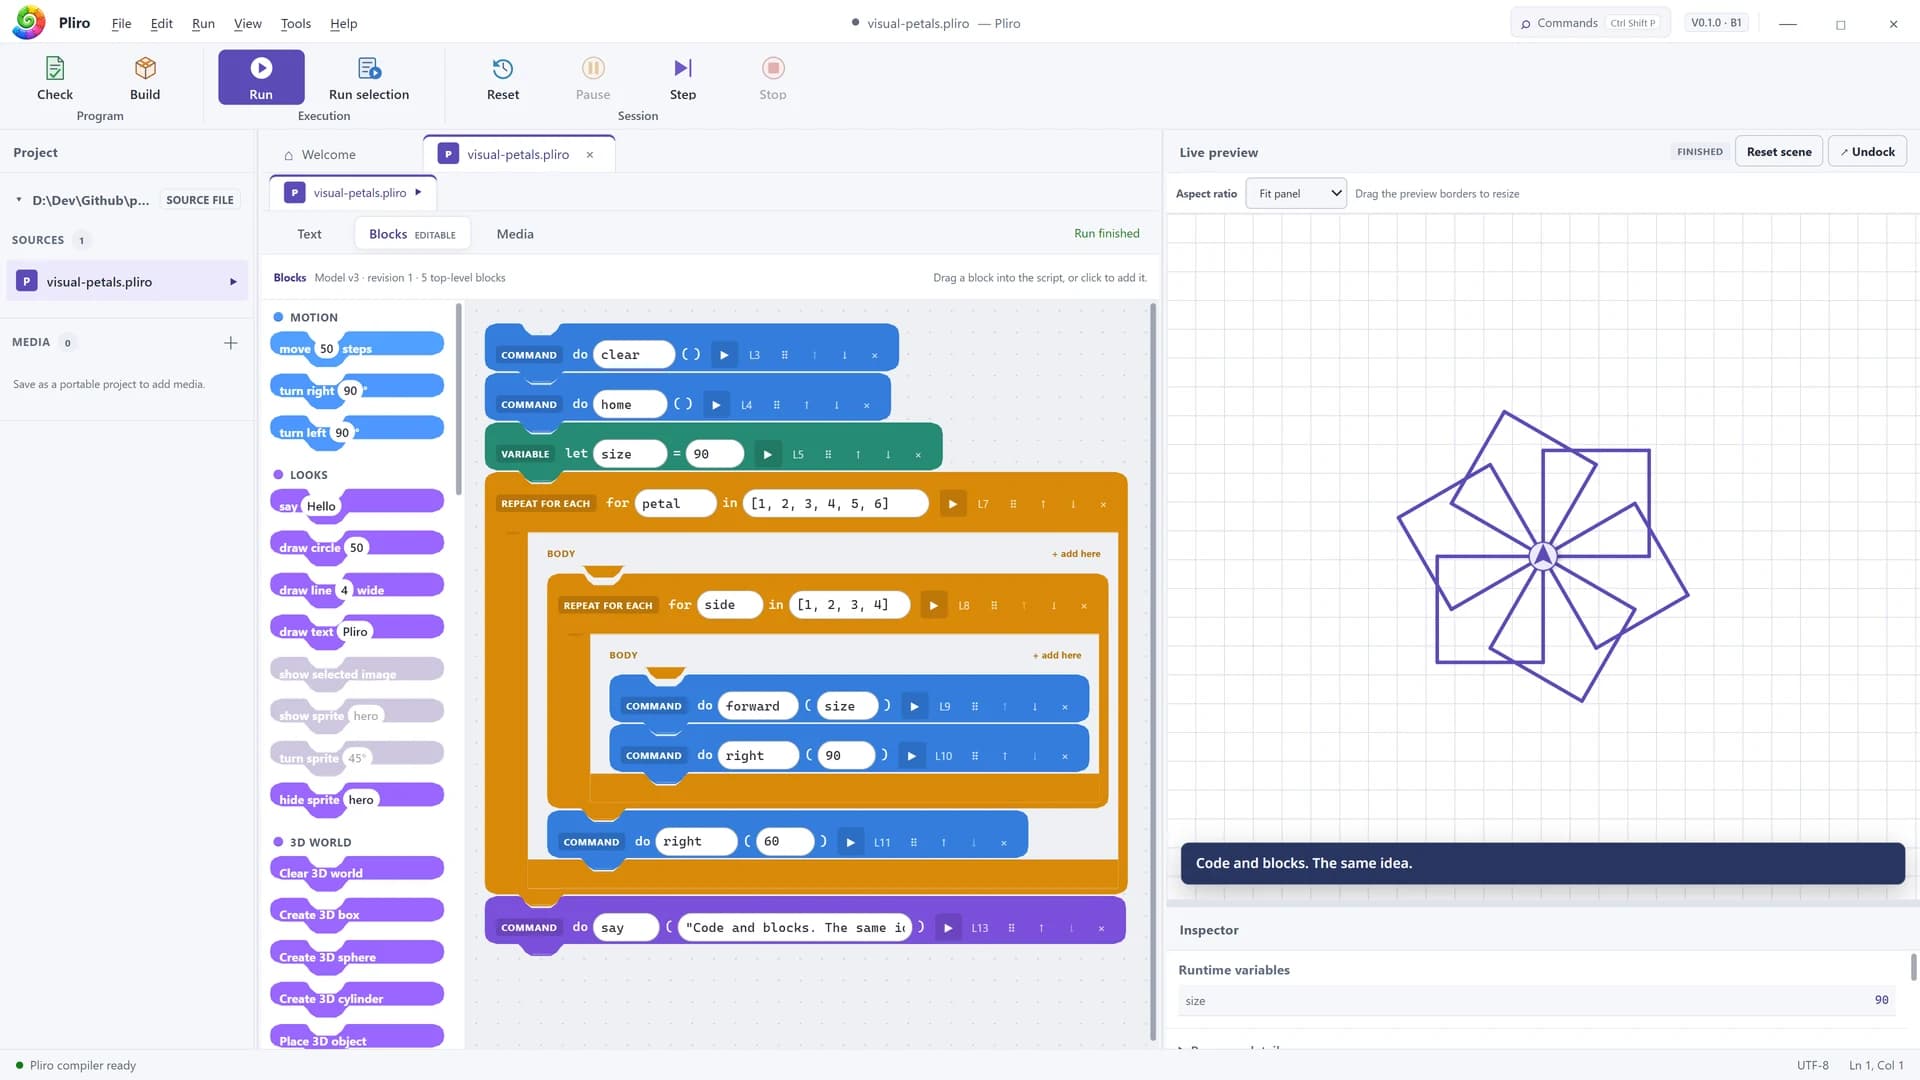1920x1080 pixels.
Task: Click the UTF-8 encoding status entry
Action: 1813,1066
